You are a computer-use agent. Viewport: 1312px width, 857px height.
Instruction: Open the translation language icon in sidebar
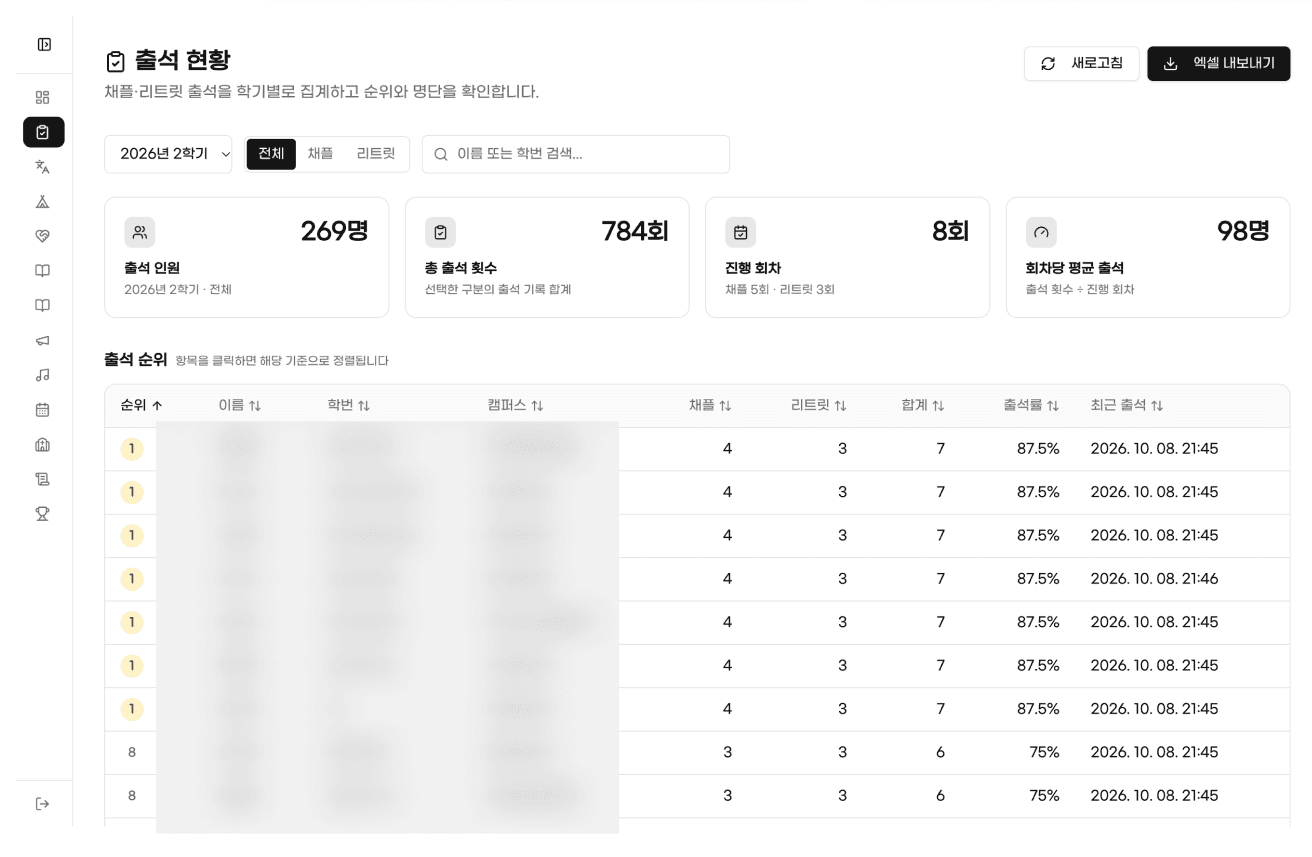pos(43,167)
